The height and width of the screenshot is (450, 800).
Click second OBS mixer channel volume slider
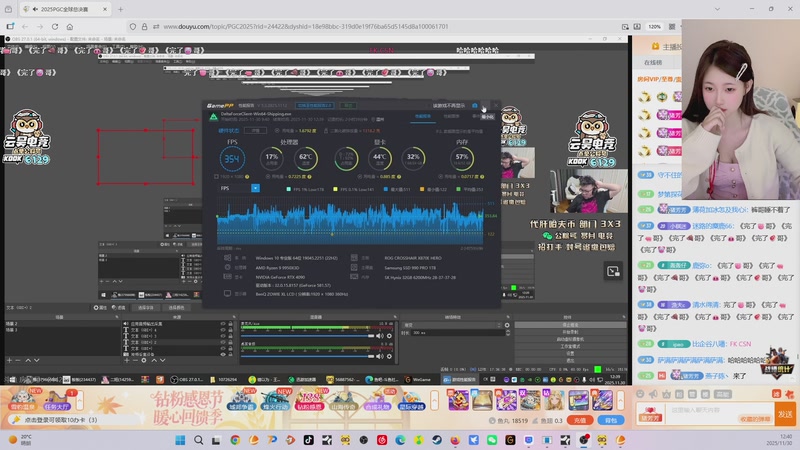coord(308,356)
